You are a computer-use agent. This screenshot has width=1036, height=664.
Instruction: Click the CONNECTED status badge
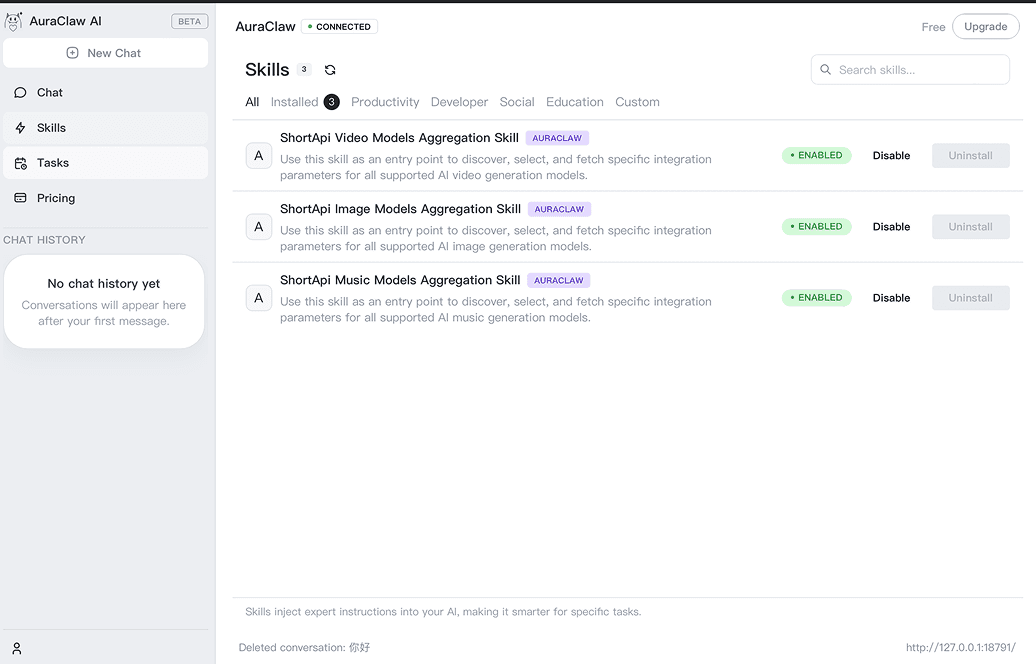pos(340,26)
